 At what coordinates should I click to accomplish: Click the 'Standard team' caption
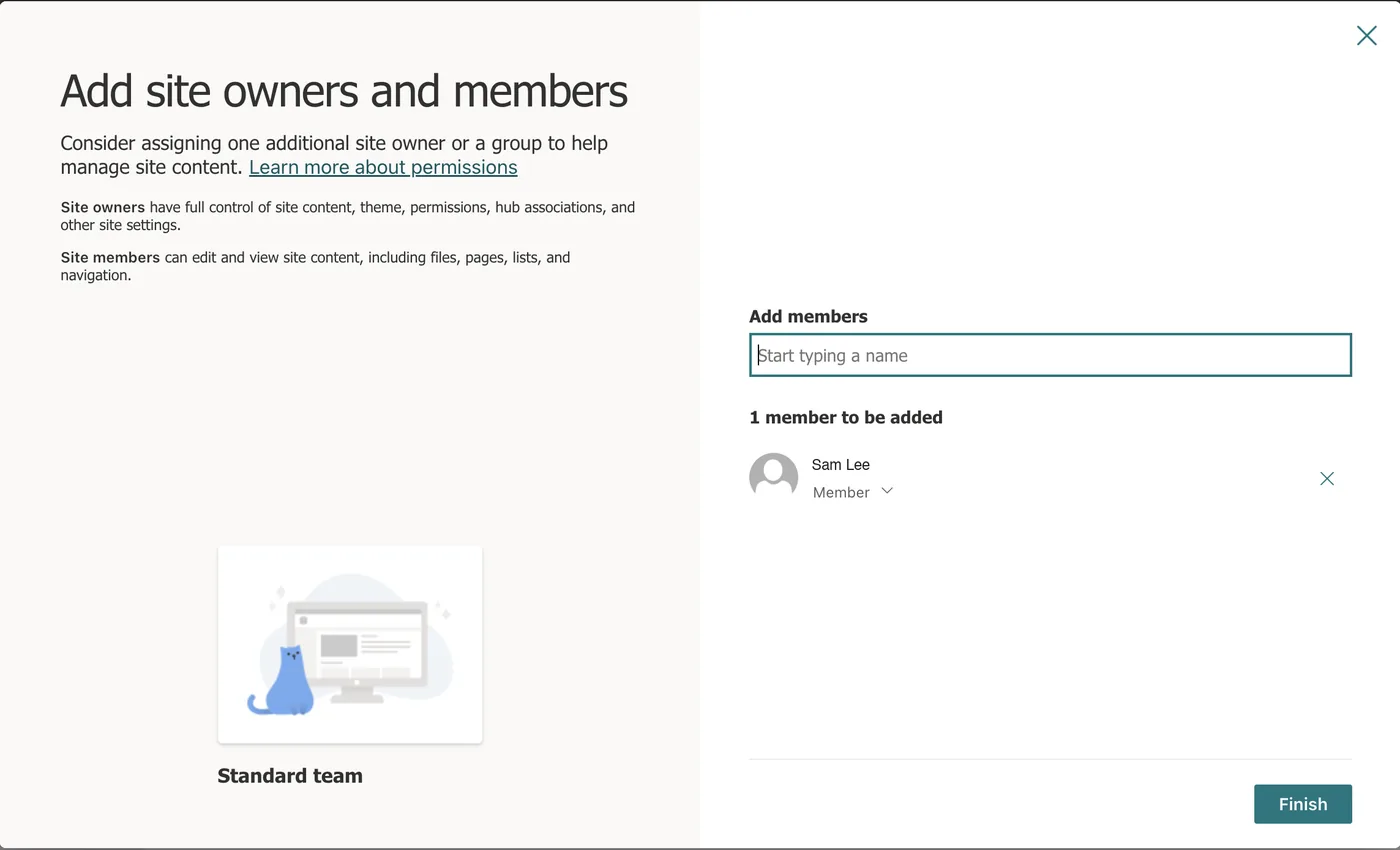click(290, 776)
